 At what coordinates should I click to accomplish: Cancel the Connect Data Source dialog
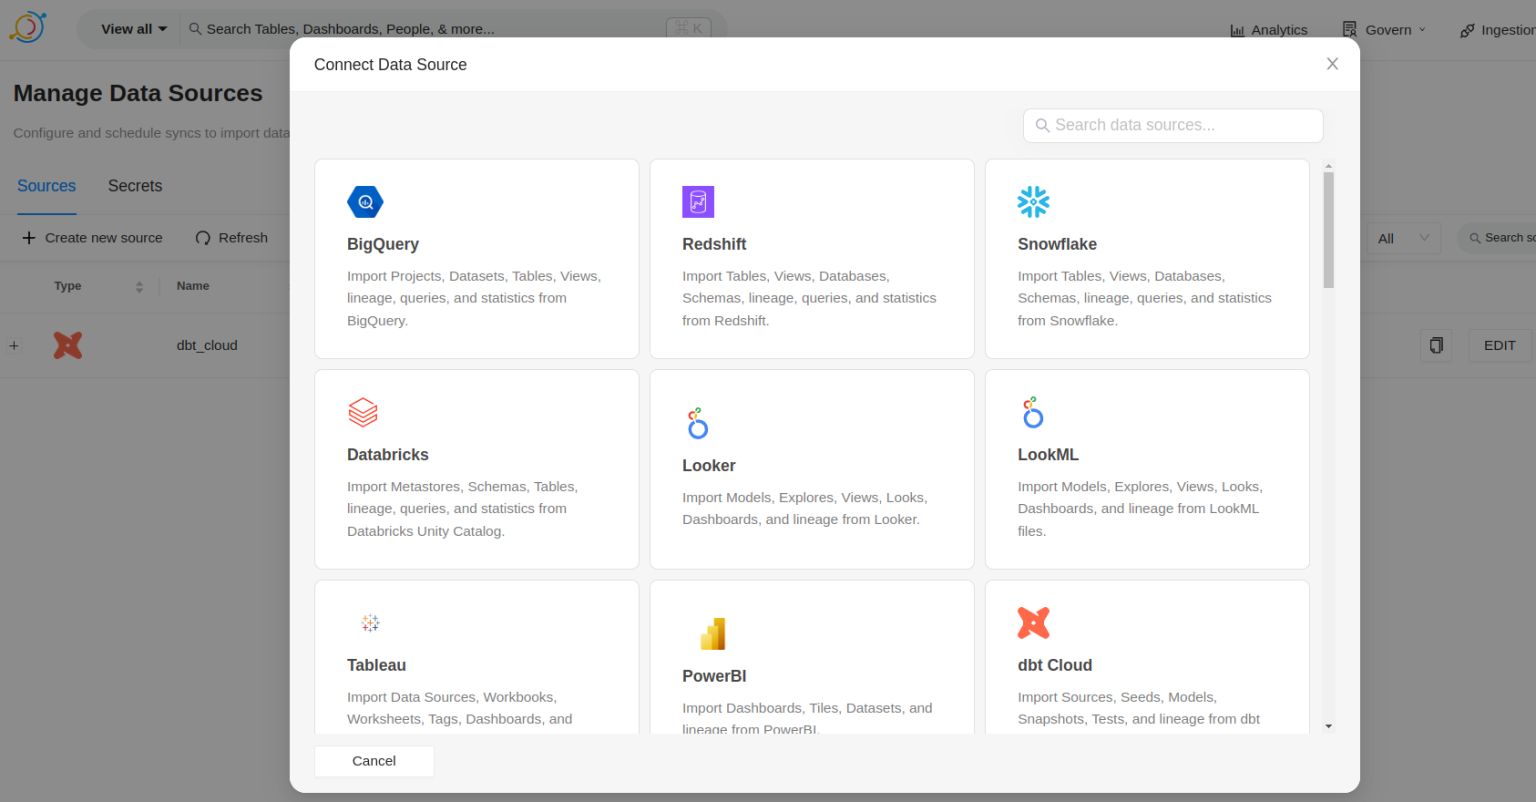tap(373, 761)
